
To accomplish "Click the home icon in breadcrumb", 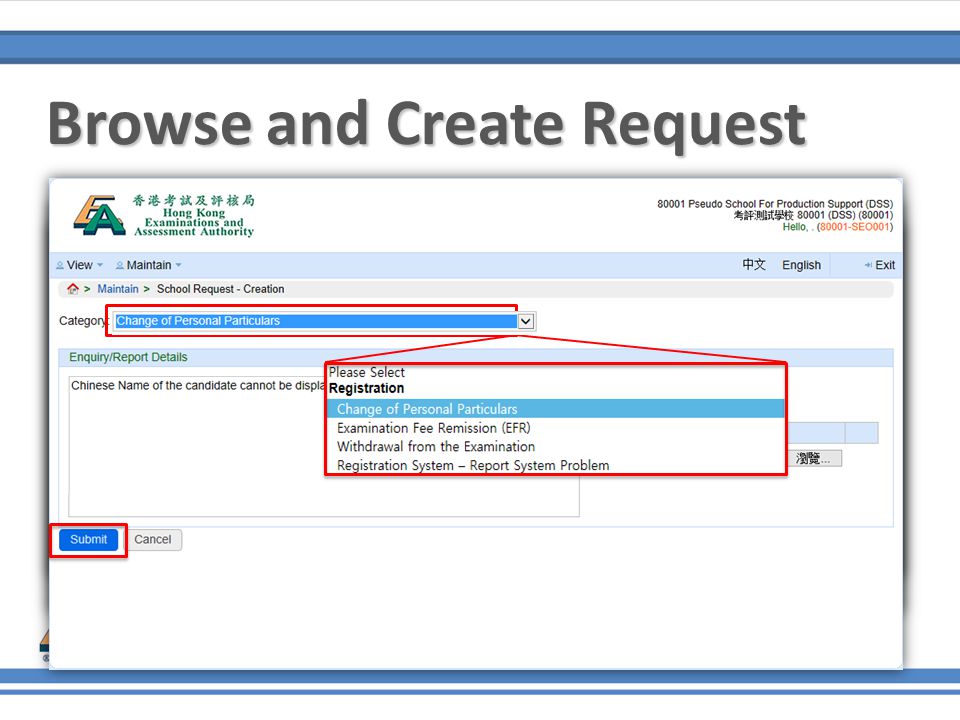I will (73, 289).
